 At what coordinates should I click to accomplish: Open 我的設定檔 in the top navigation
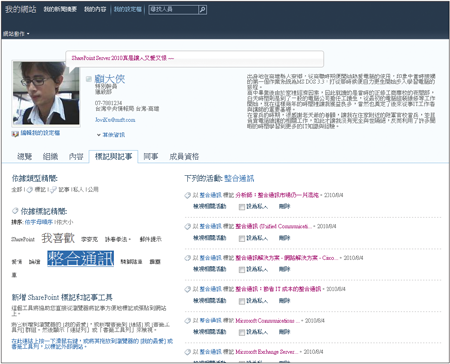point(128,9)
